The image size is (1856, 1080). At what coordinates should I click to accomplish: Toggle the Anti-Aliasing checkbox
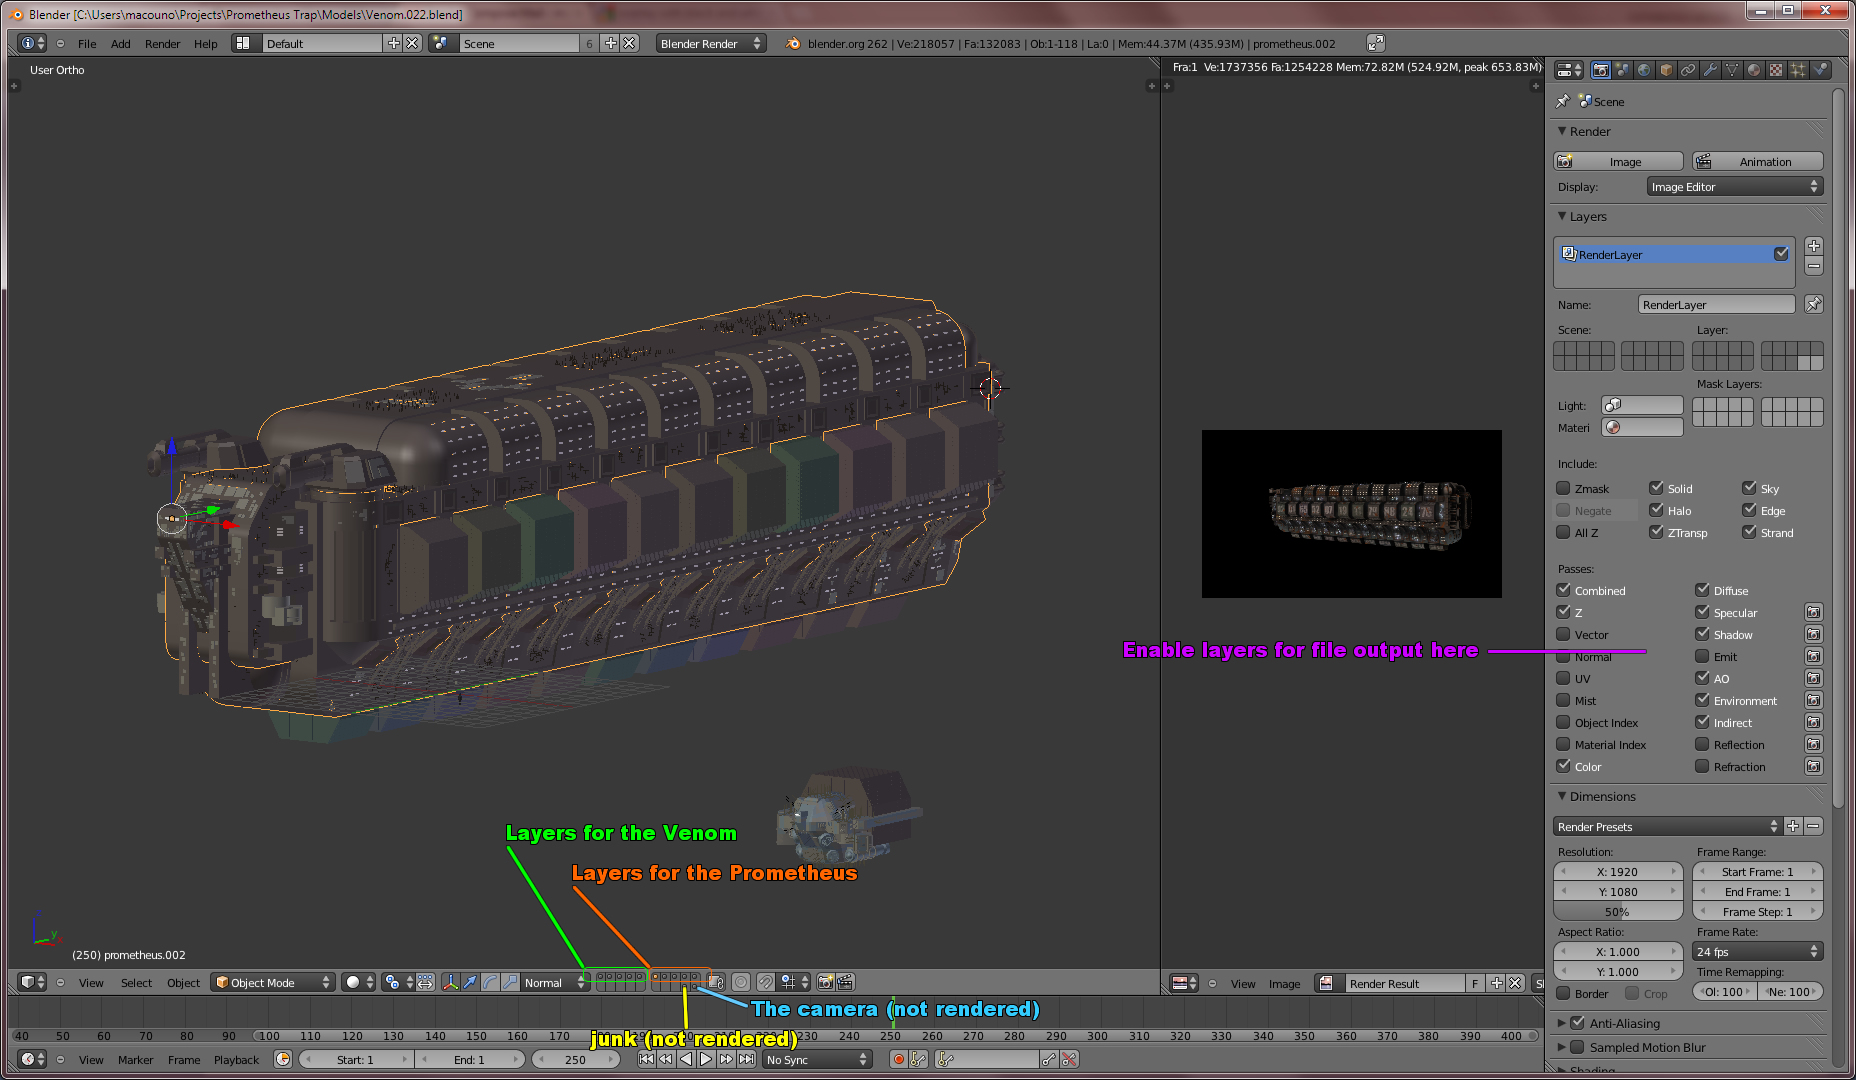click(1578, 1023)
